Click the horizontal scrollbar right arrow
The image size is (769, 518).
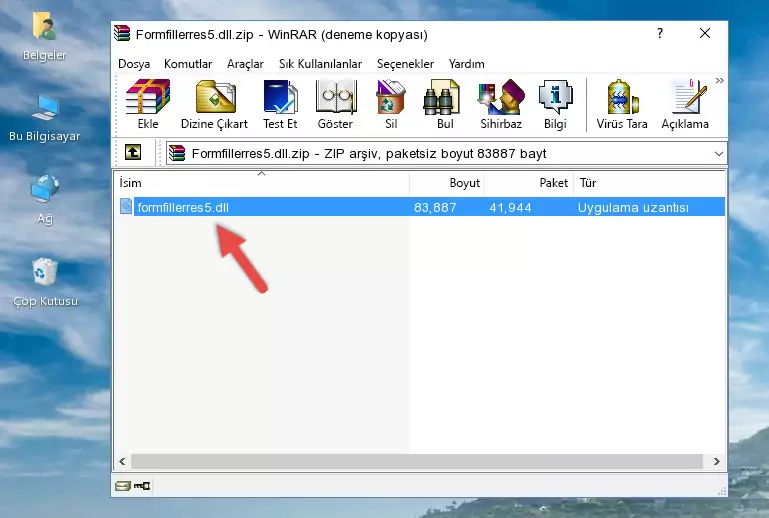coord(717,461)
